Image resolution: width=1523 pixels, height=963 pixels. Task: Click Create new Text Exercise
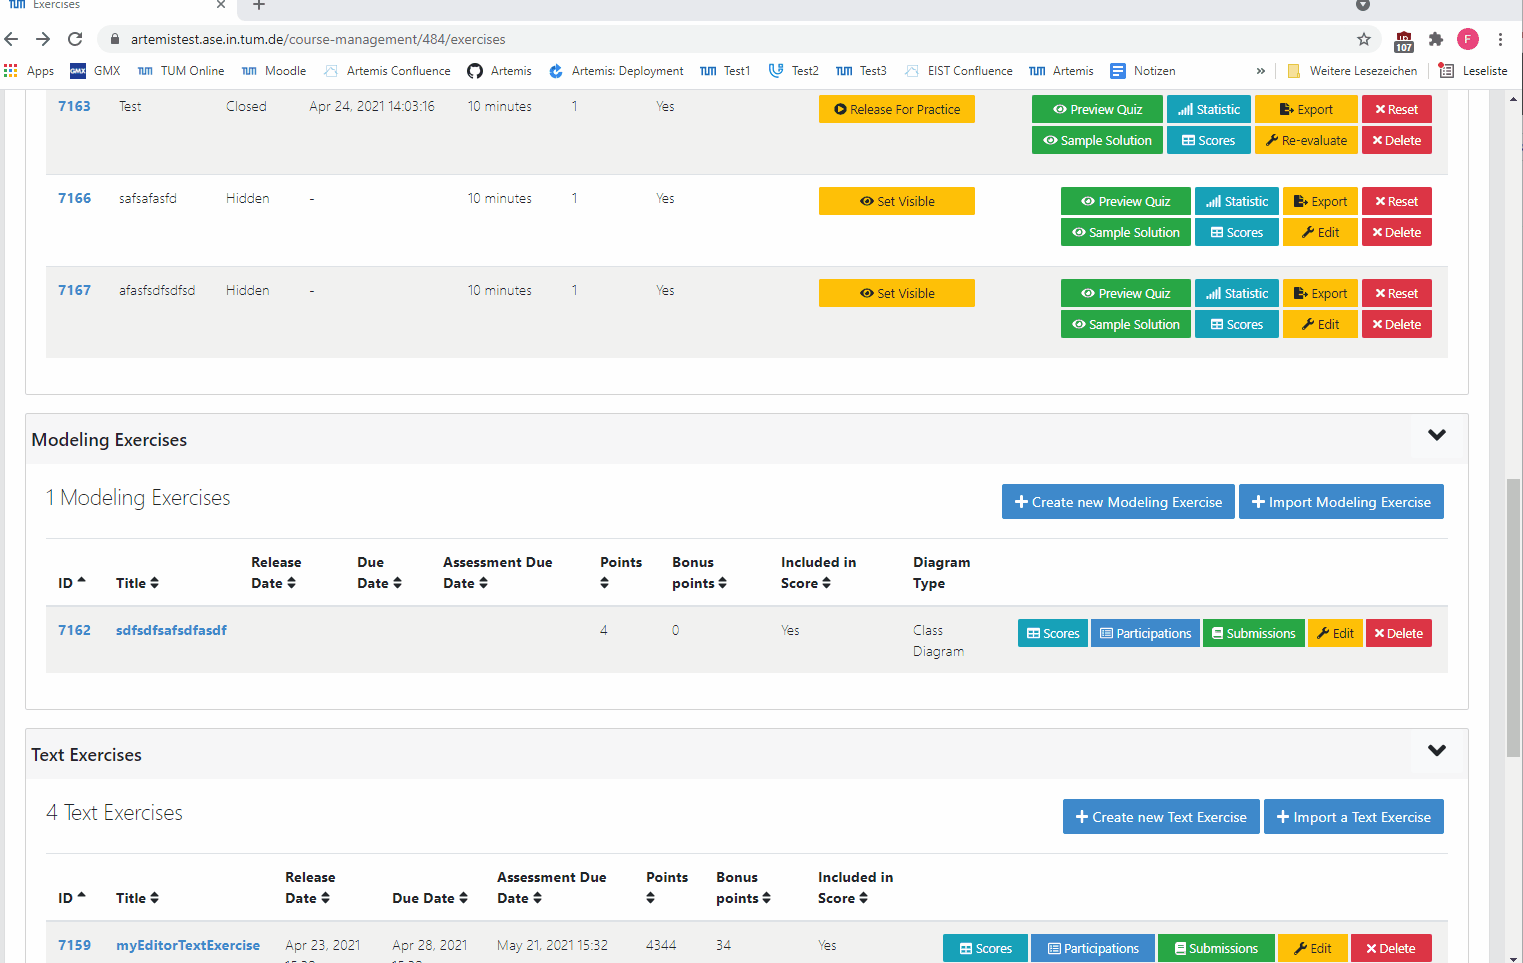click(x=1161, y=817)
